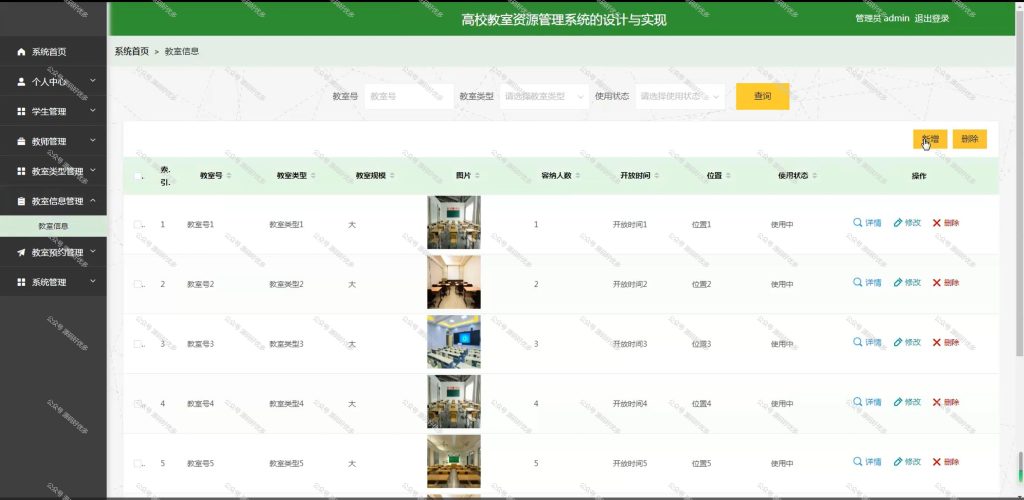This screenshot has width=1024, height=500.
Task: Open the 使用状态 filter dropdown
Action: click(x=680, y=96)
